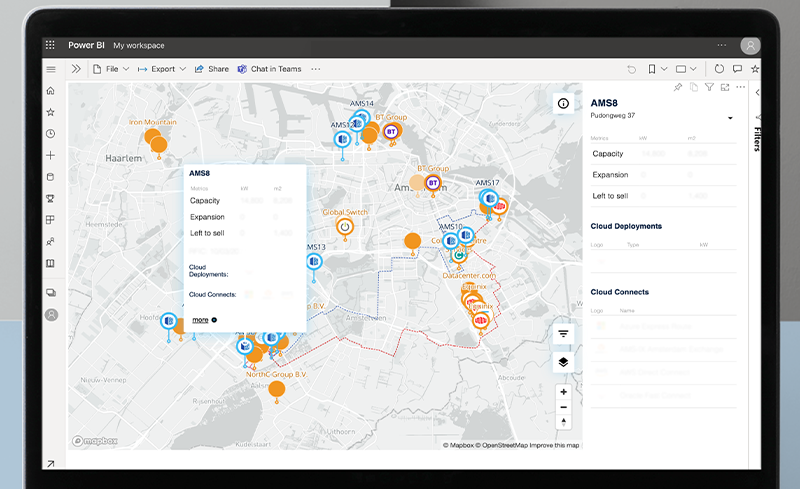
Task: Open the Apps grid icon in sidebar
Action: click(51, 220)
